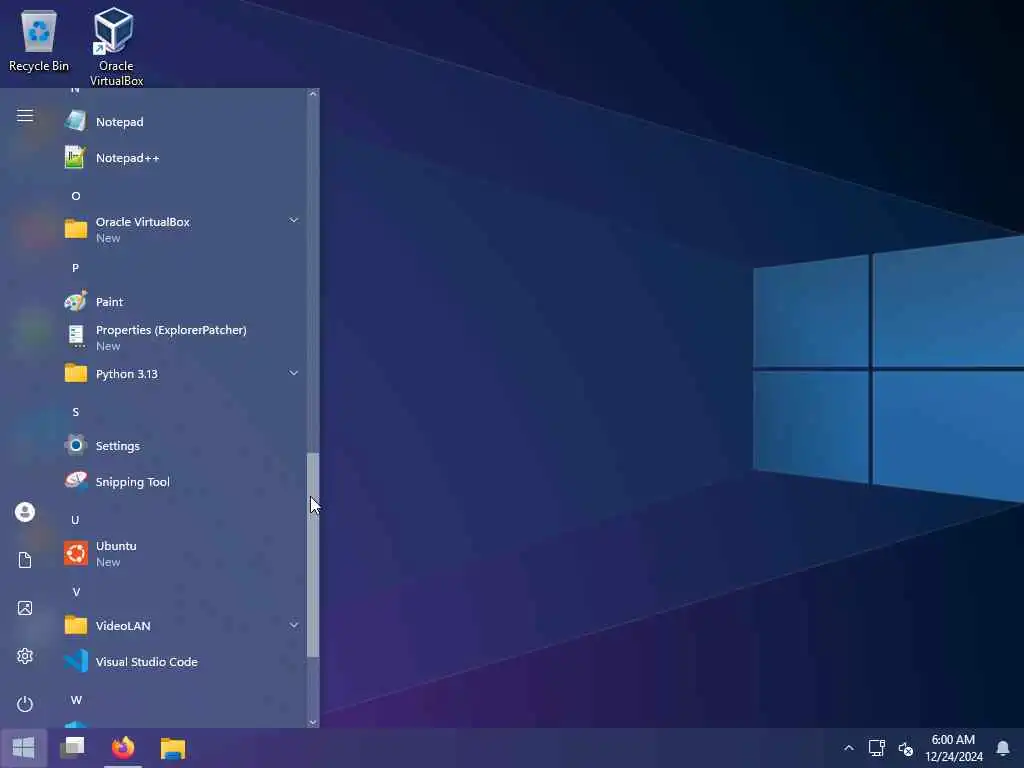Open the network tray icon
1024x768 pixels.
tap(876, 748)
